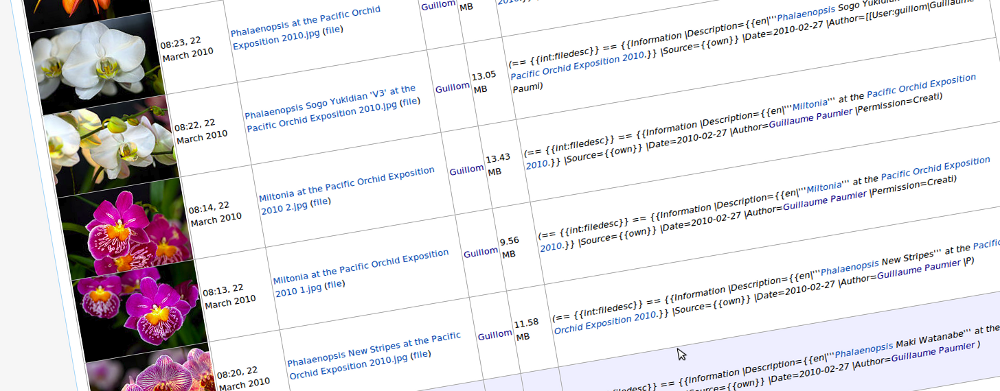1000x391 pixels.
Task: Follow Pacific Orchid Exposition link in 9.56 MB description
Action: coord(936,170)
